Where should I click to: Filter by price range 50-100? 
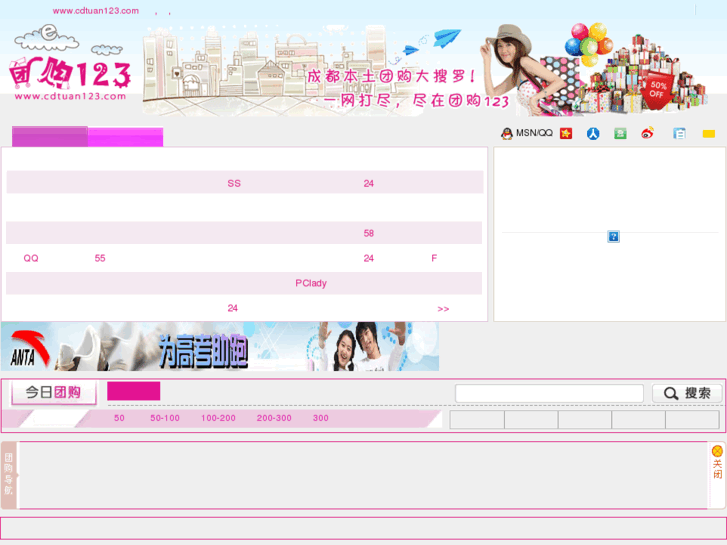click(165, 418)
